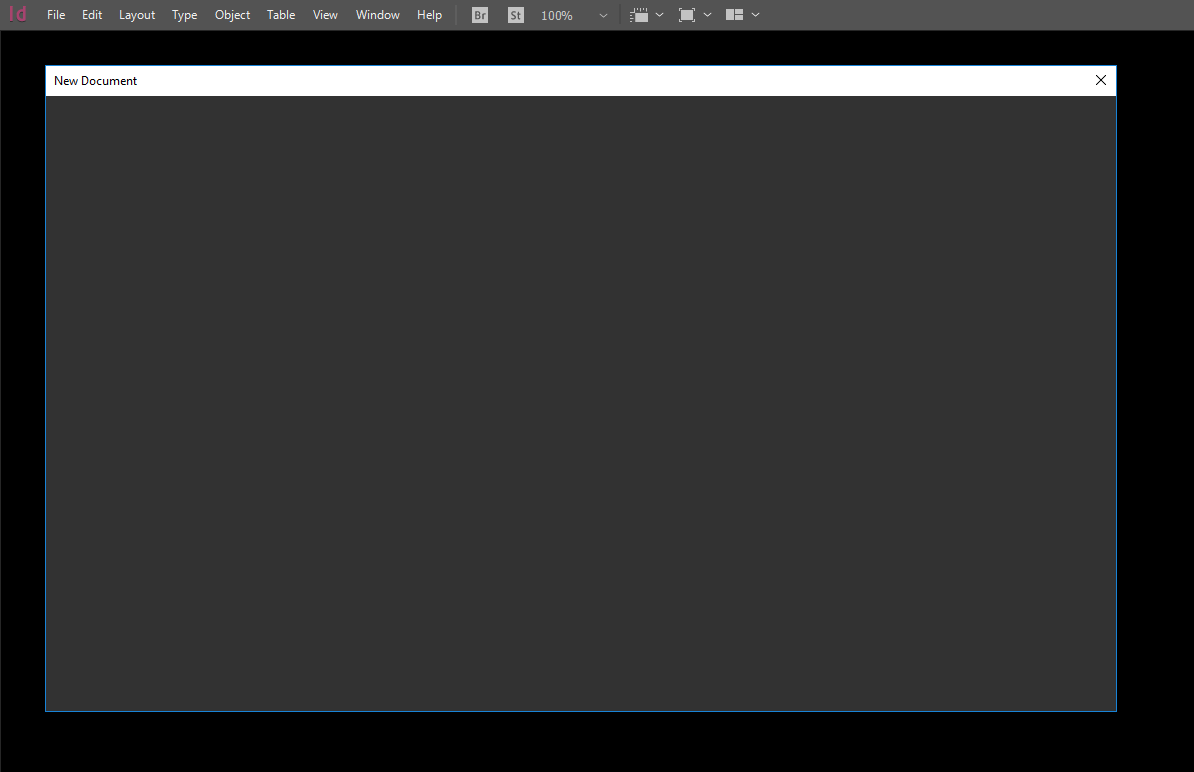Open the Help menu
Image resolution: width=1194 pixels, height=772 pixels.
pos(429,14)
